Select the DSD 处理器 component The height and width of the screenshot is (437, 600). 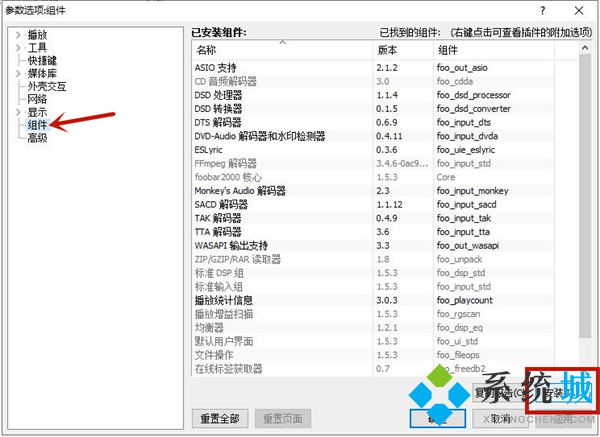pyautogui.click(x=373, y=95)
